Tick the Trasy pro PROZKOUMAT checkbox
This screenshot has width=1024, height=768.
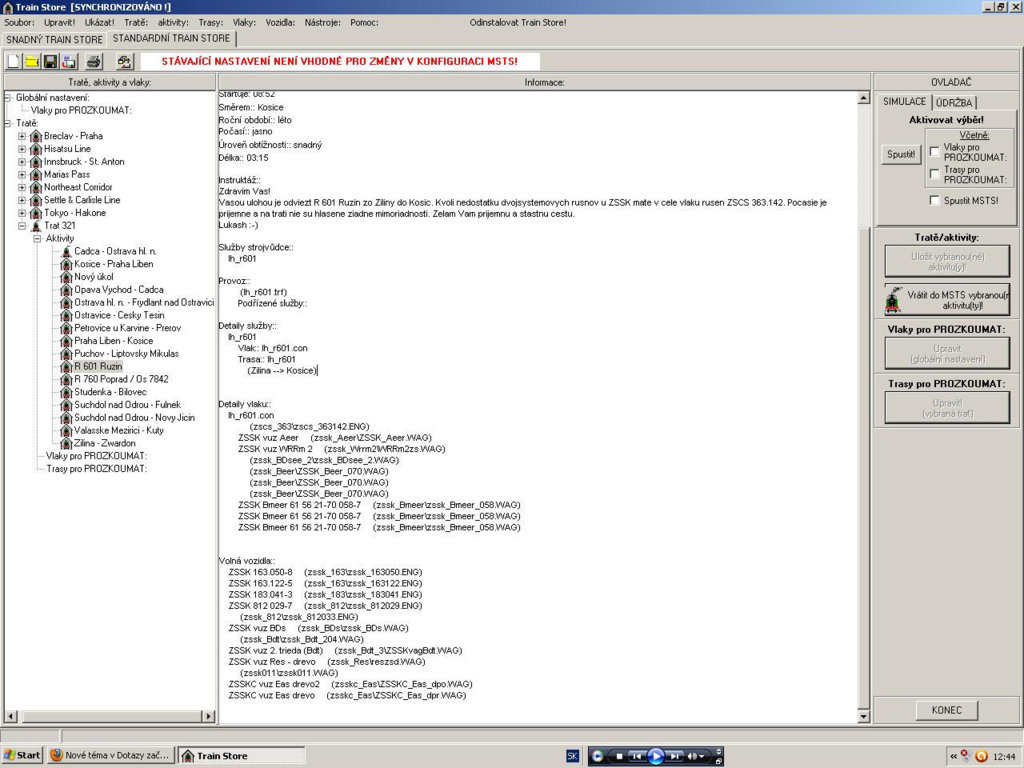tap(934, 173)
